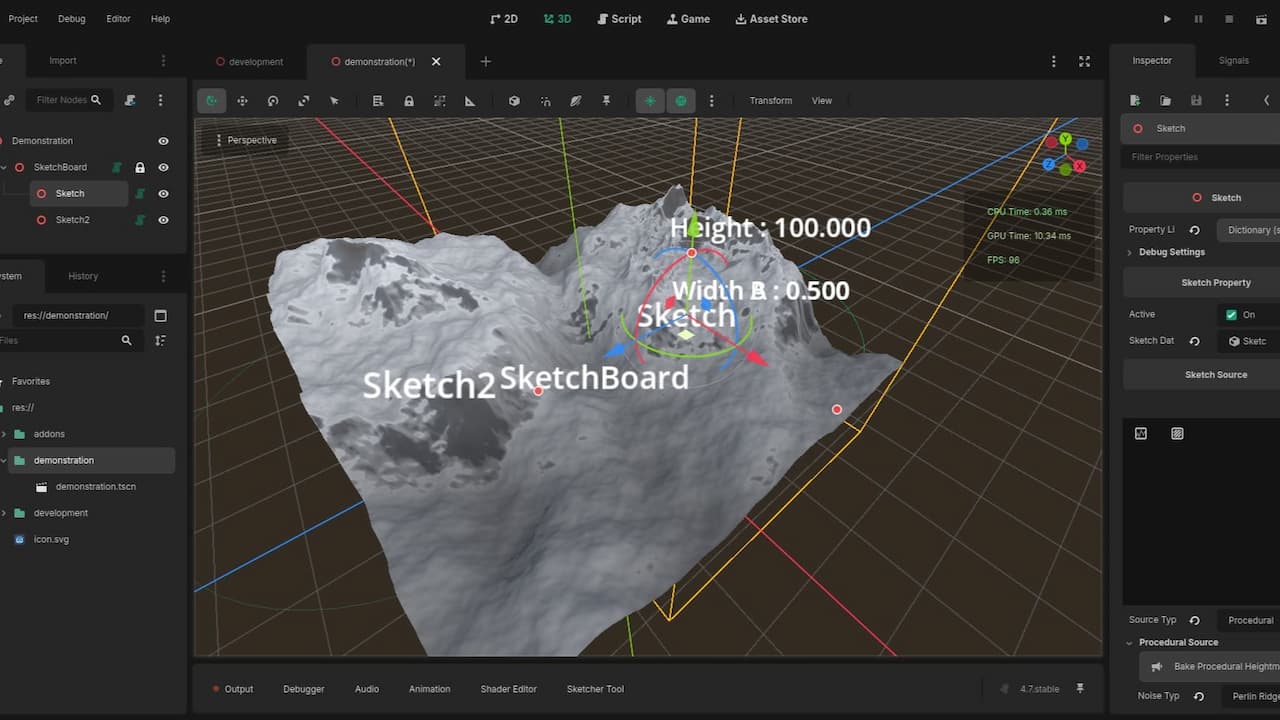Click the lock icon on SketchBoard
The image size is (1280, 720).
(x=140, y=168)
